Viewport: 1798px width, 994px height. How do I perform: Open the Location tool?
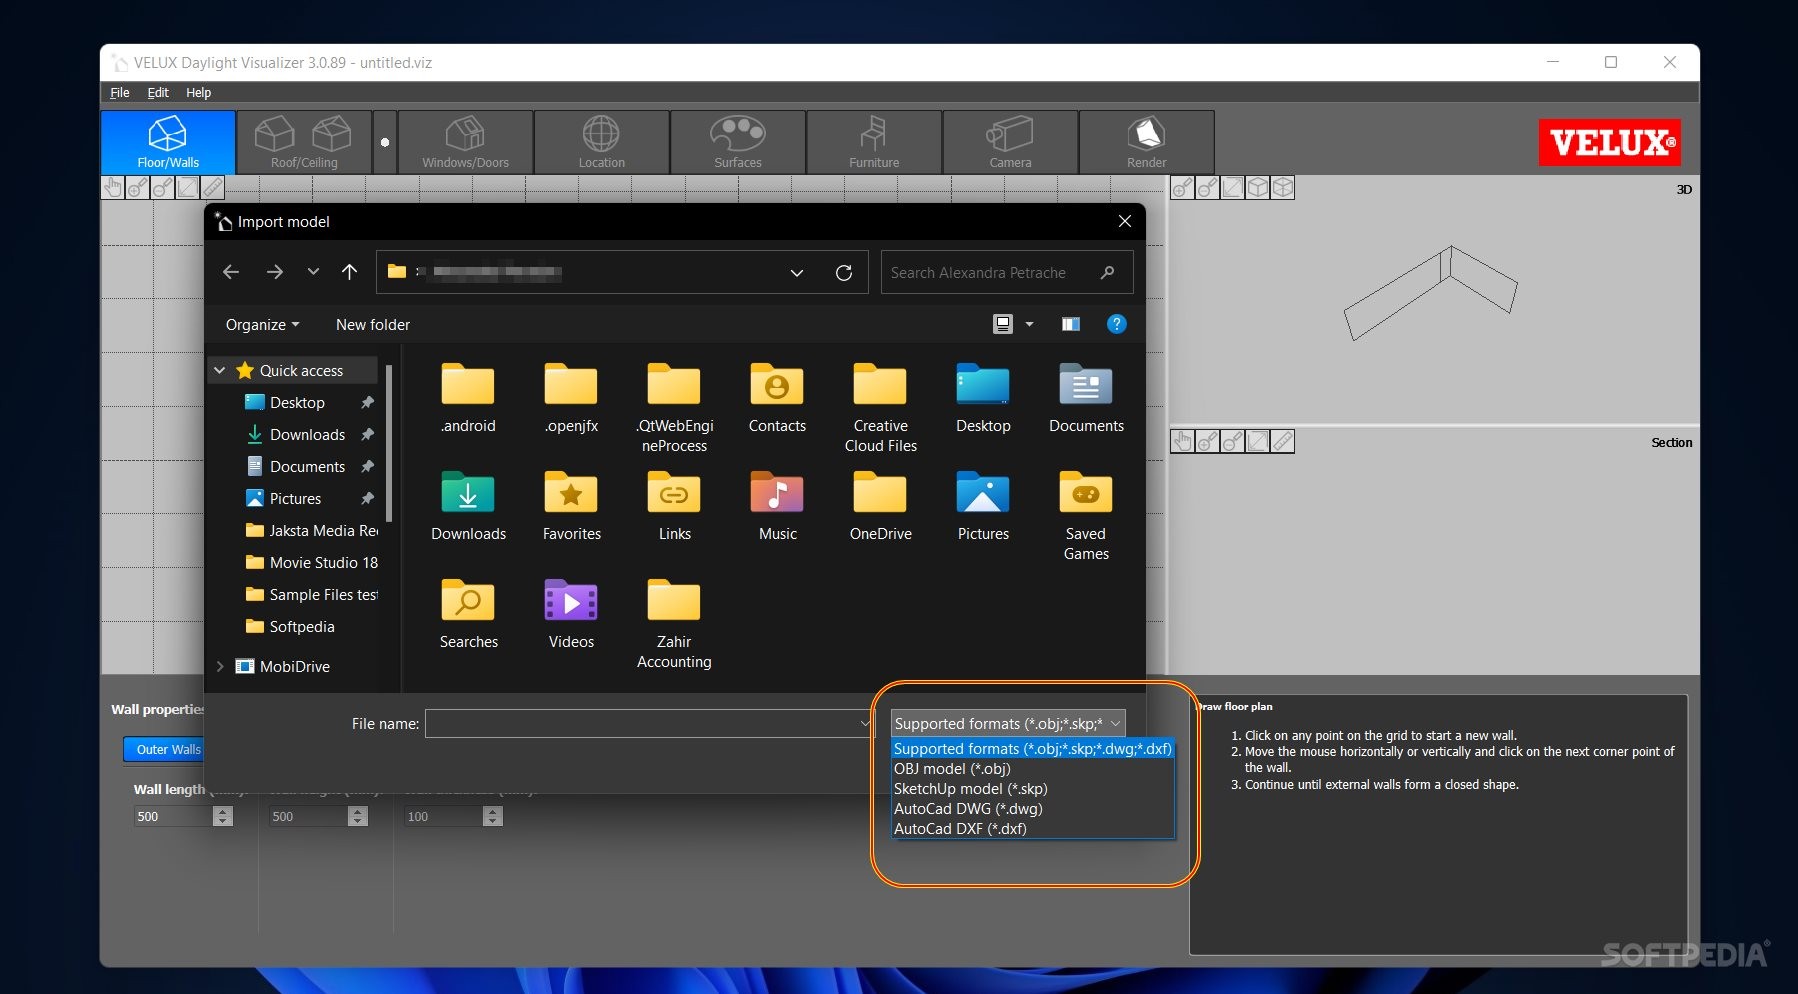click(602, 142)
